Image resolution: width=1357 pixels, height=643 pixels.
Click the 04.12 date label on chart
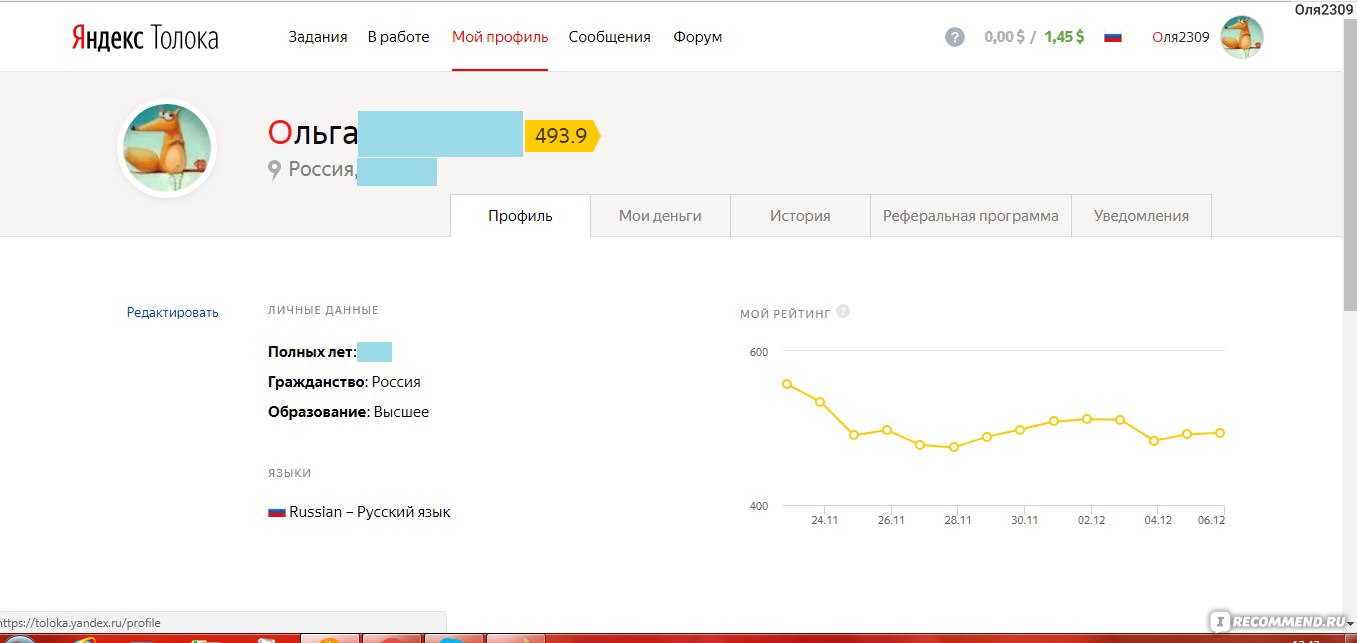coord(1158,520)
